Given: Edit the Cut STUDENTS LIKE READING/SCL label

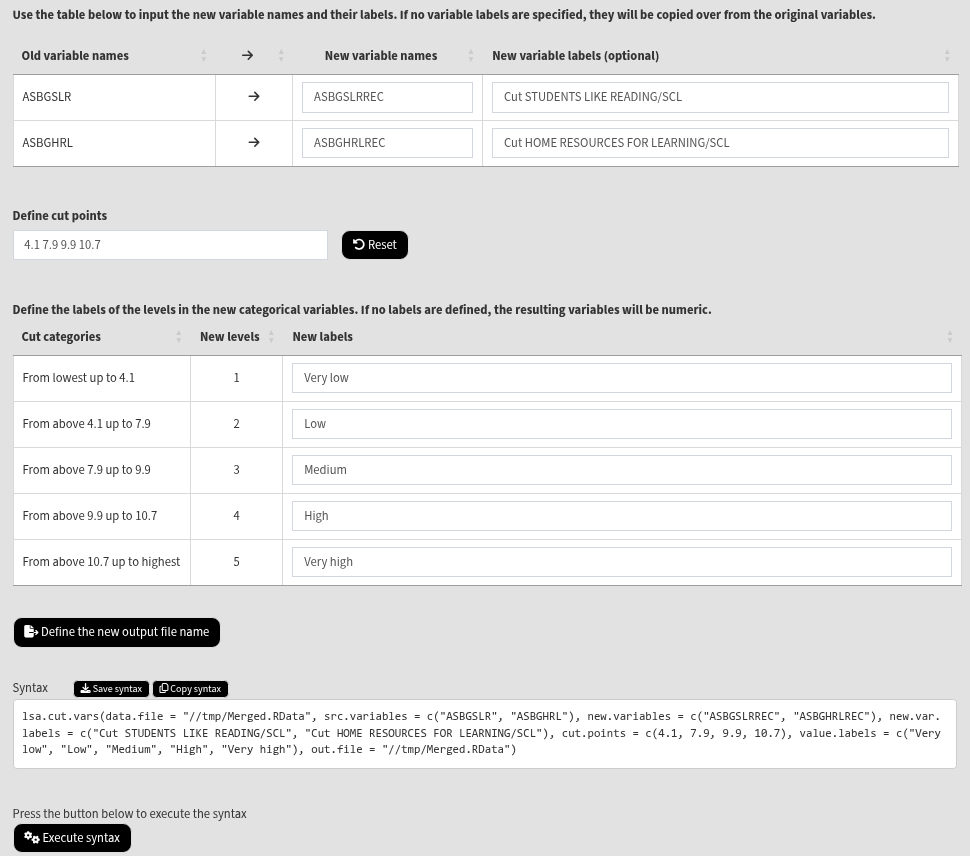Looking at the screenshot, I should click(720, 97).
